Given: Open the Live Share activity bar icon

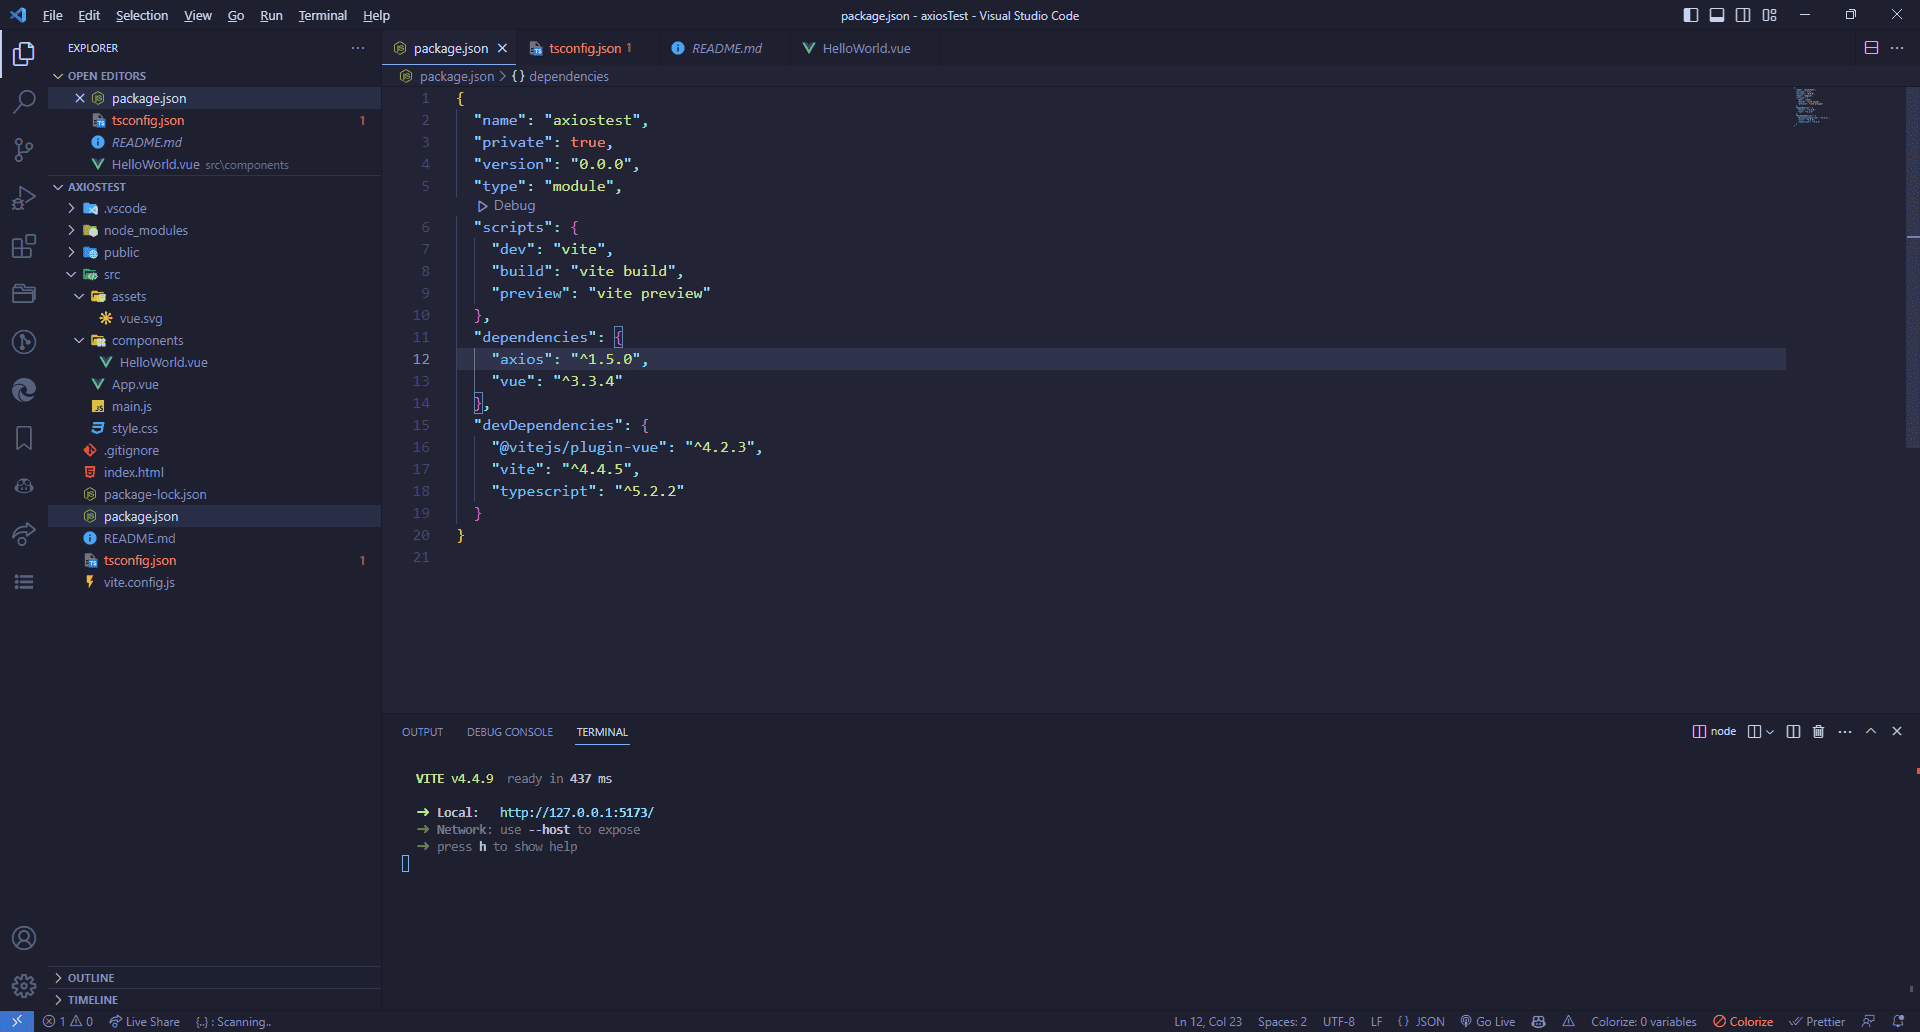Looking at the screenshot, I should (24, 534).
